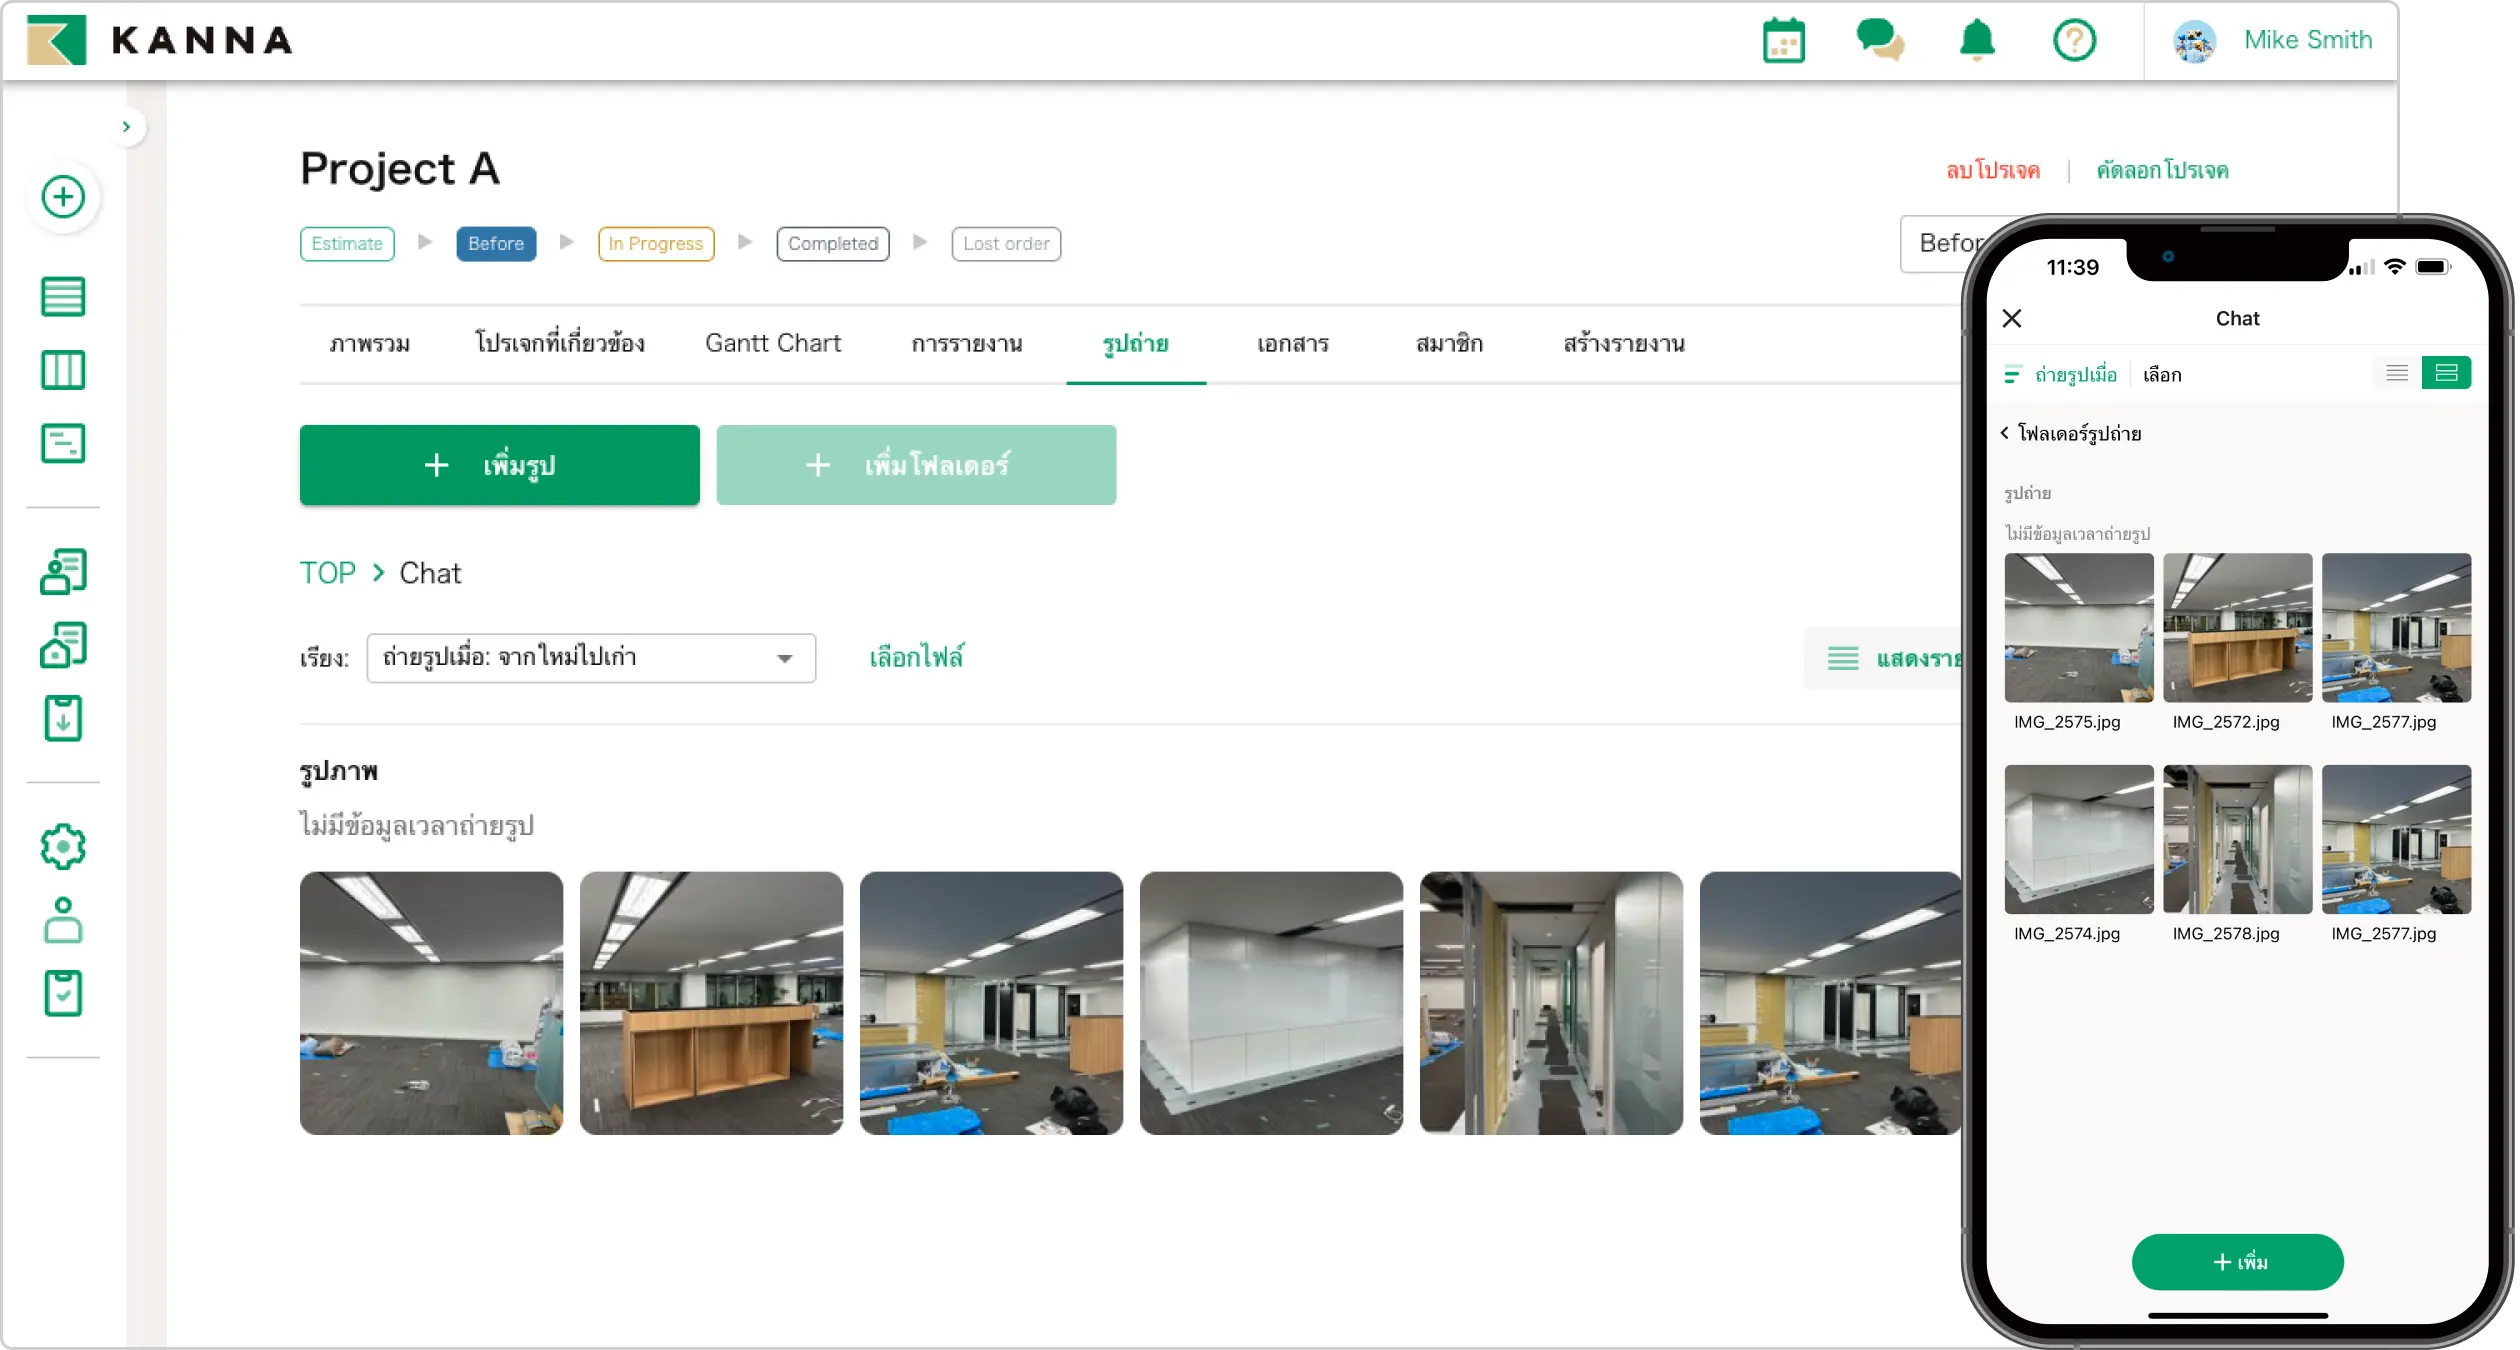Click the green เพิ่มรูป button
The width and height of the screenshot is (2520, 1350).
(x=499, y=465)
